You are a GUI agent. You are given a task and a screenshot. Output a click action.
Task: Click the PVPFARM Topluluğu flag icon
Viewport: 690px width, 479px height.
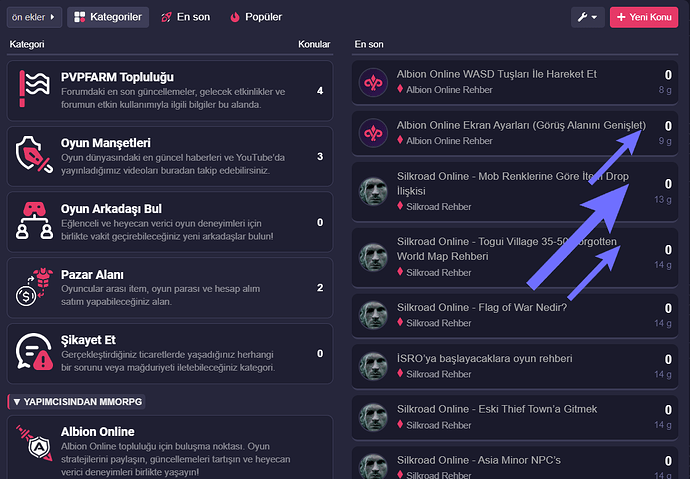34,89
